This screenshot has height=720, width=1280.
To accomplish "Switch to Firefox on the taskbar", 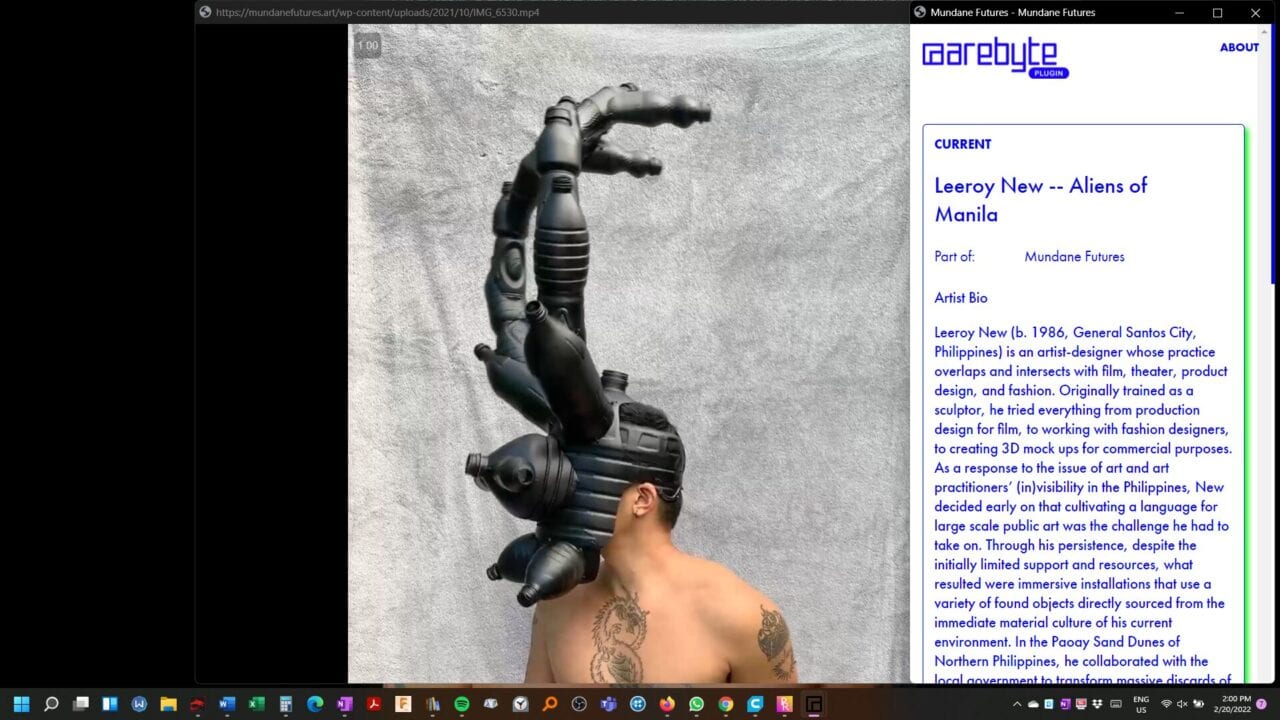I will (x=667, y=704).
